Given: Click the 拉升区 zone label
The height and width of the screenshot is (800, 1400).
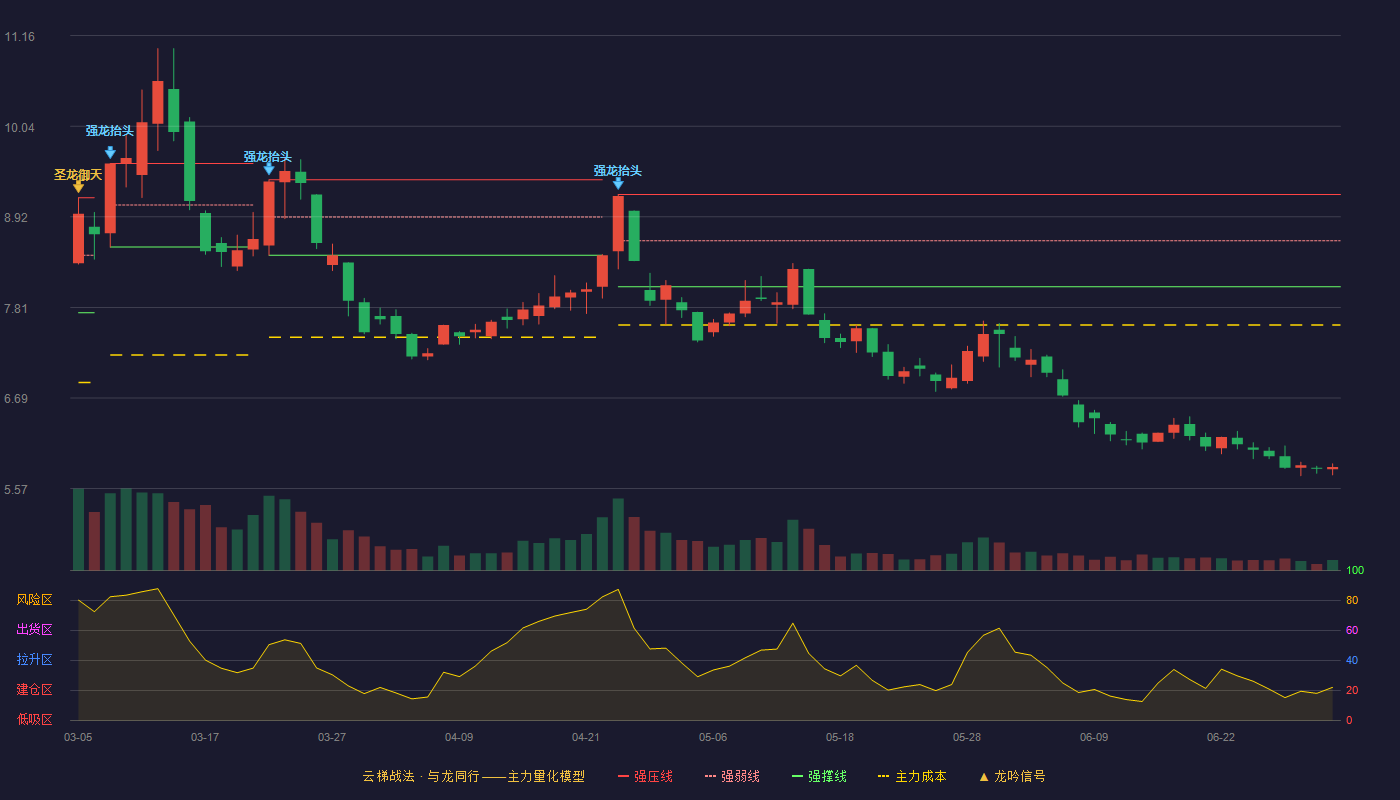Looking at the screenshot, I should [34, 660].
